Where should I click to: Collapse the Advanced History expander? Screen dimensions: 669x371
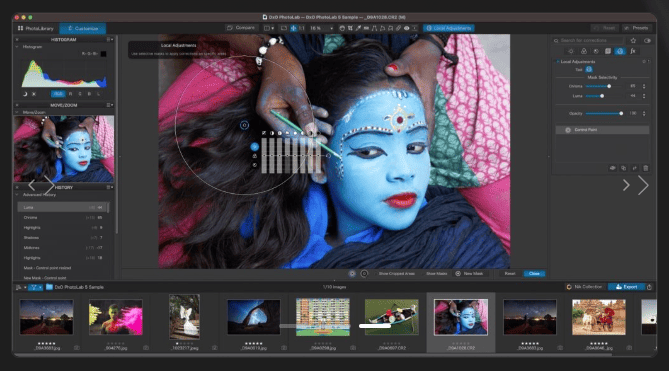[x=17, y=194]
